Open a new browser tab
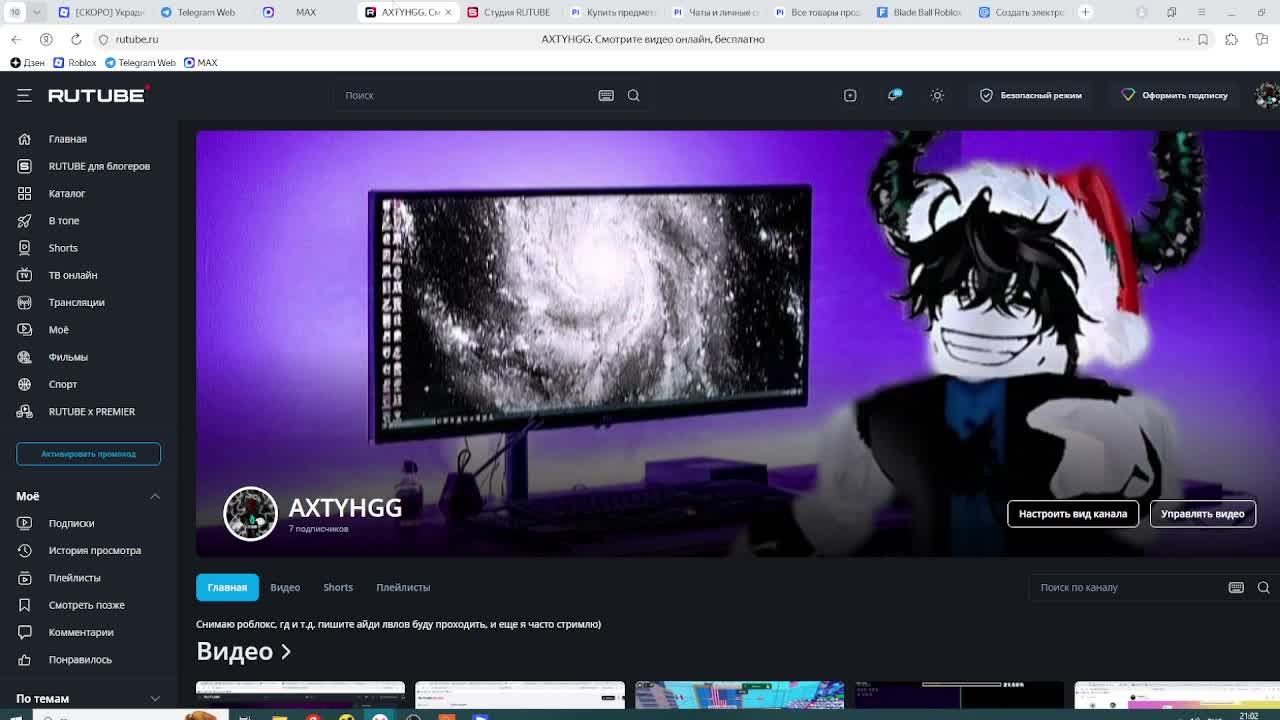This screenshot has height=720, width=1280. click(1085, 12)
